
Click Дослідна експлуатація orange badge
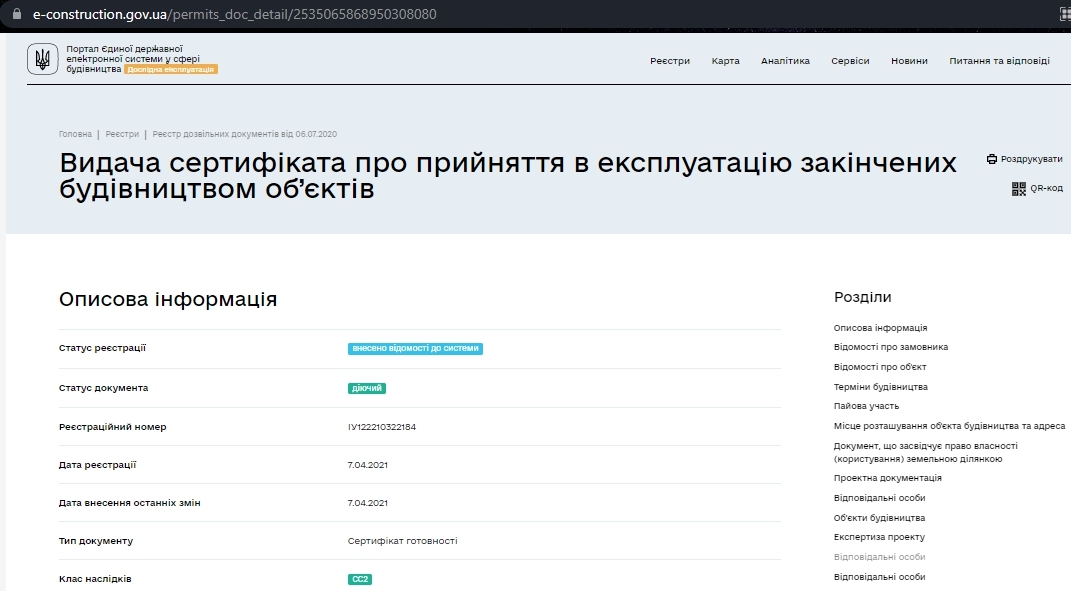[x=171, y=69]
